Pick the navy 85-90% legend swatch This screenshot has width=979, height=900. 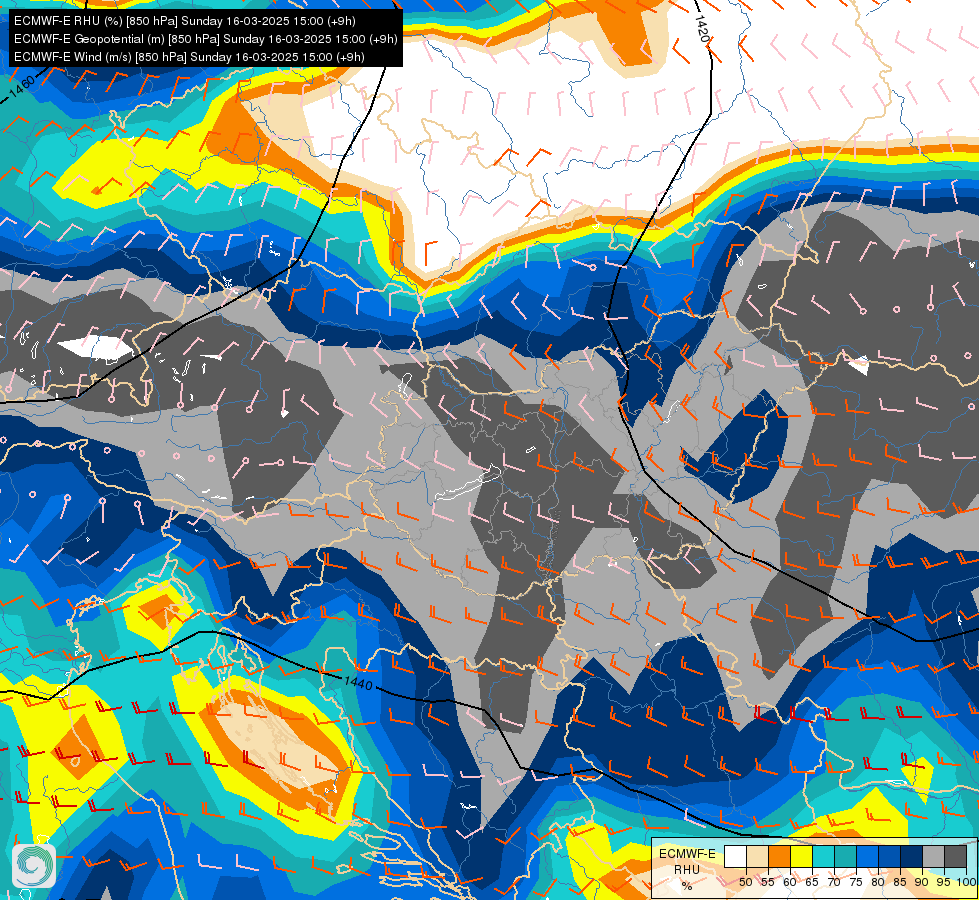click(912, 856)
